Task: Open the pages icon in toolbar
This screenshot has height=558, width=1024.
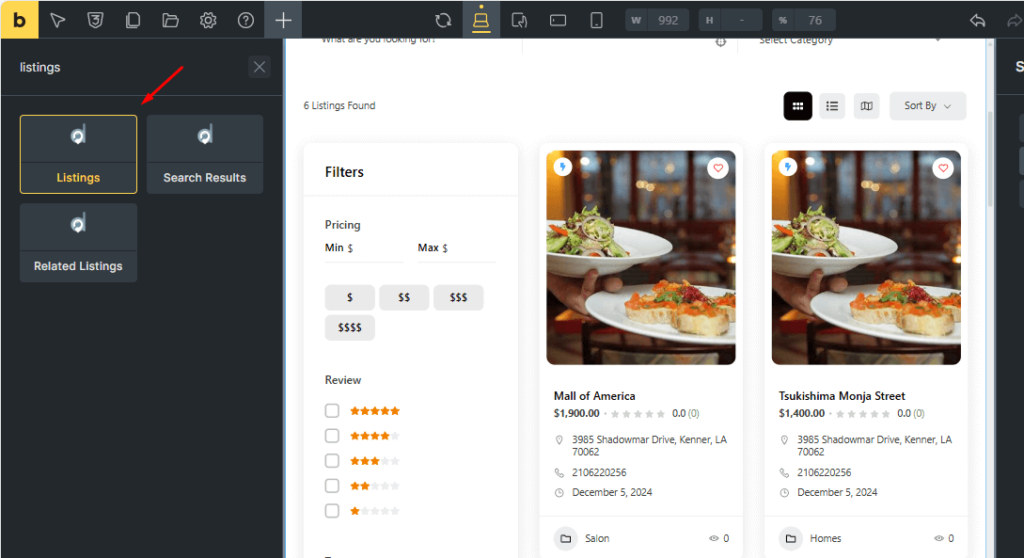Action: (x=133, y=20)
